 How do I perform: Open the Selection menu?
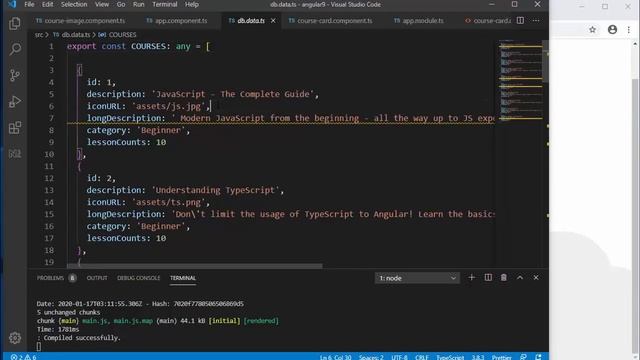[x=74, y=4]
